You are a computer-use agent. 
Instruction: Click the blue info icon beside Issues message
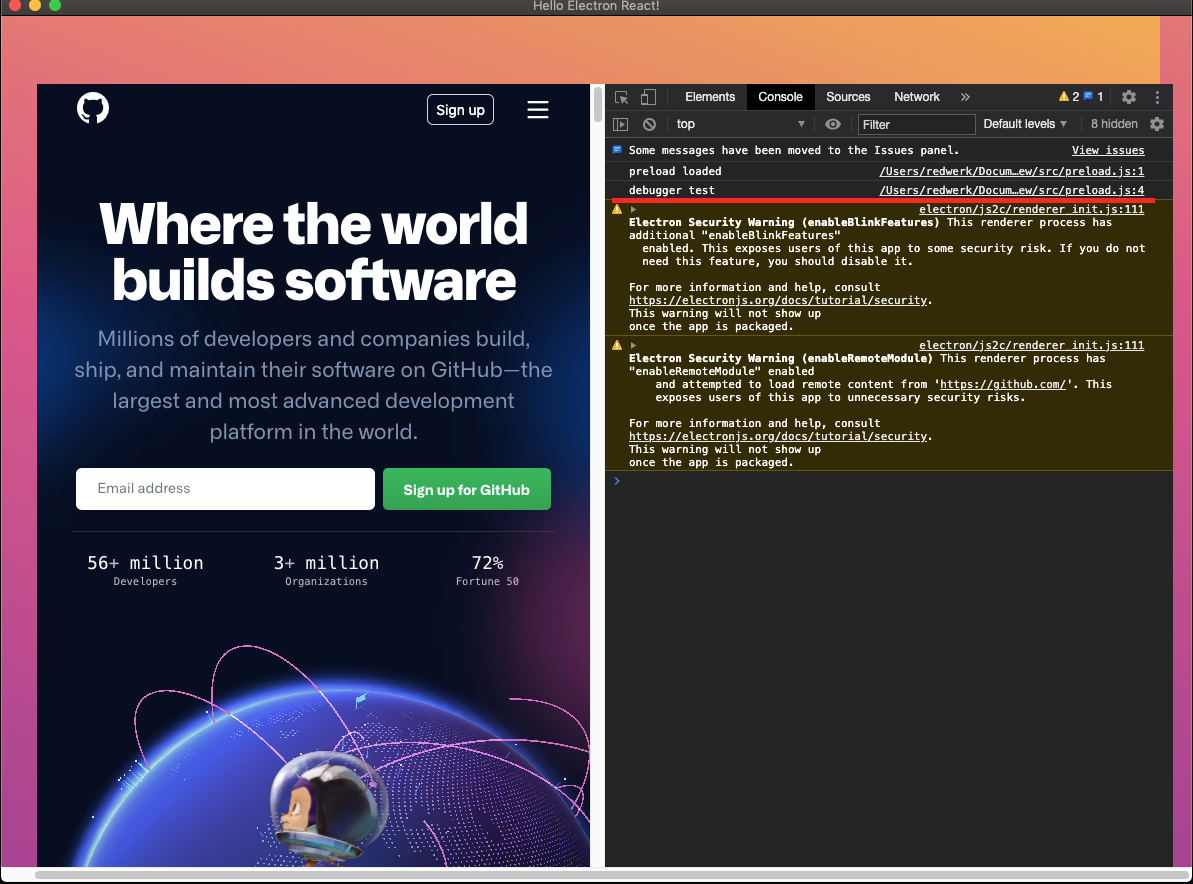tap(617, 150)
